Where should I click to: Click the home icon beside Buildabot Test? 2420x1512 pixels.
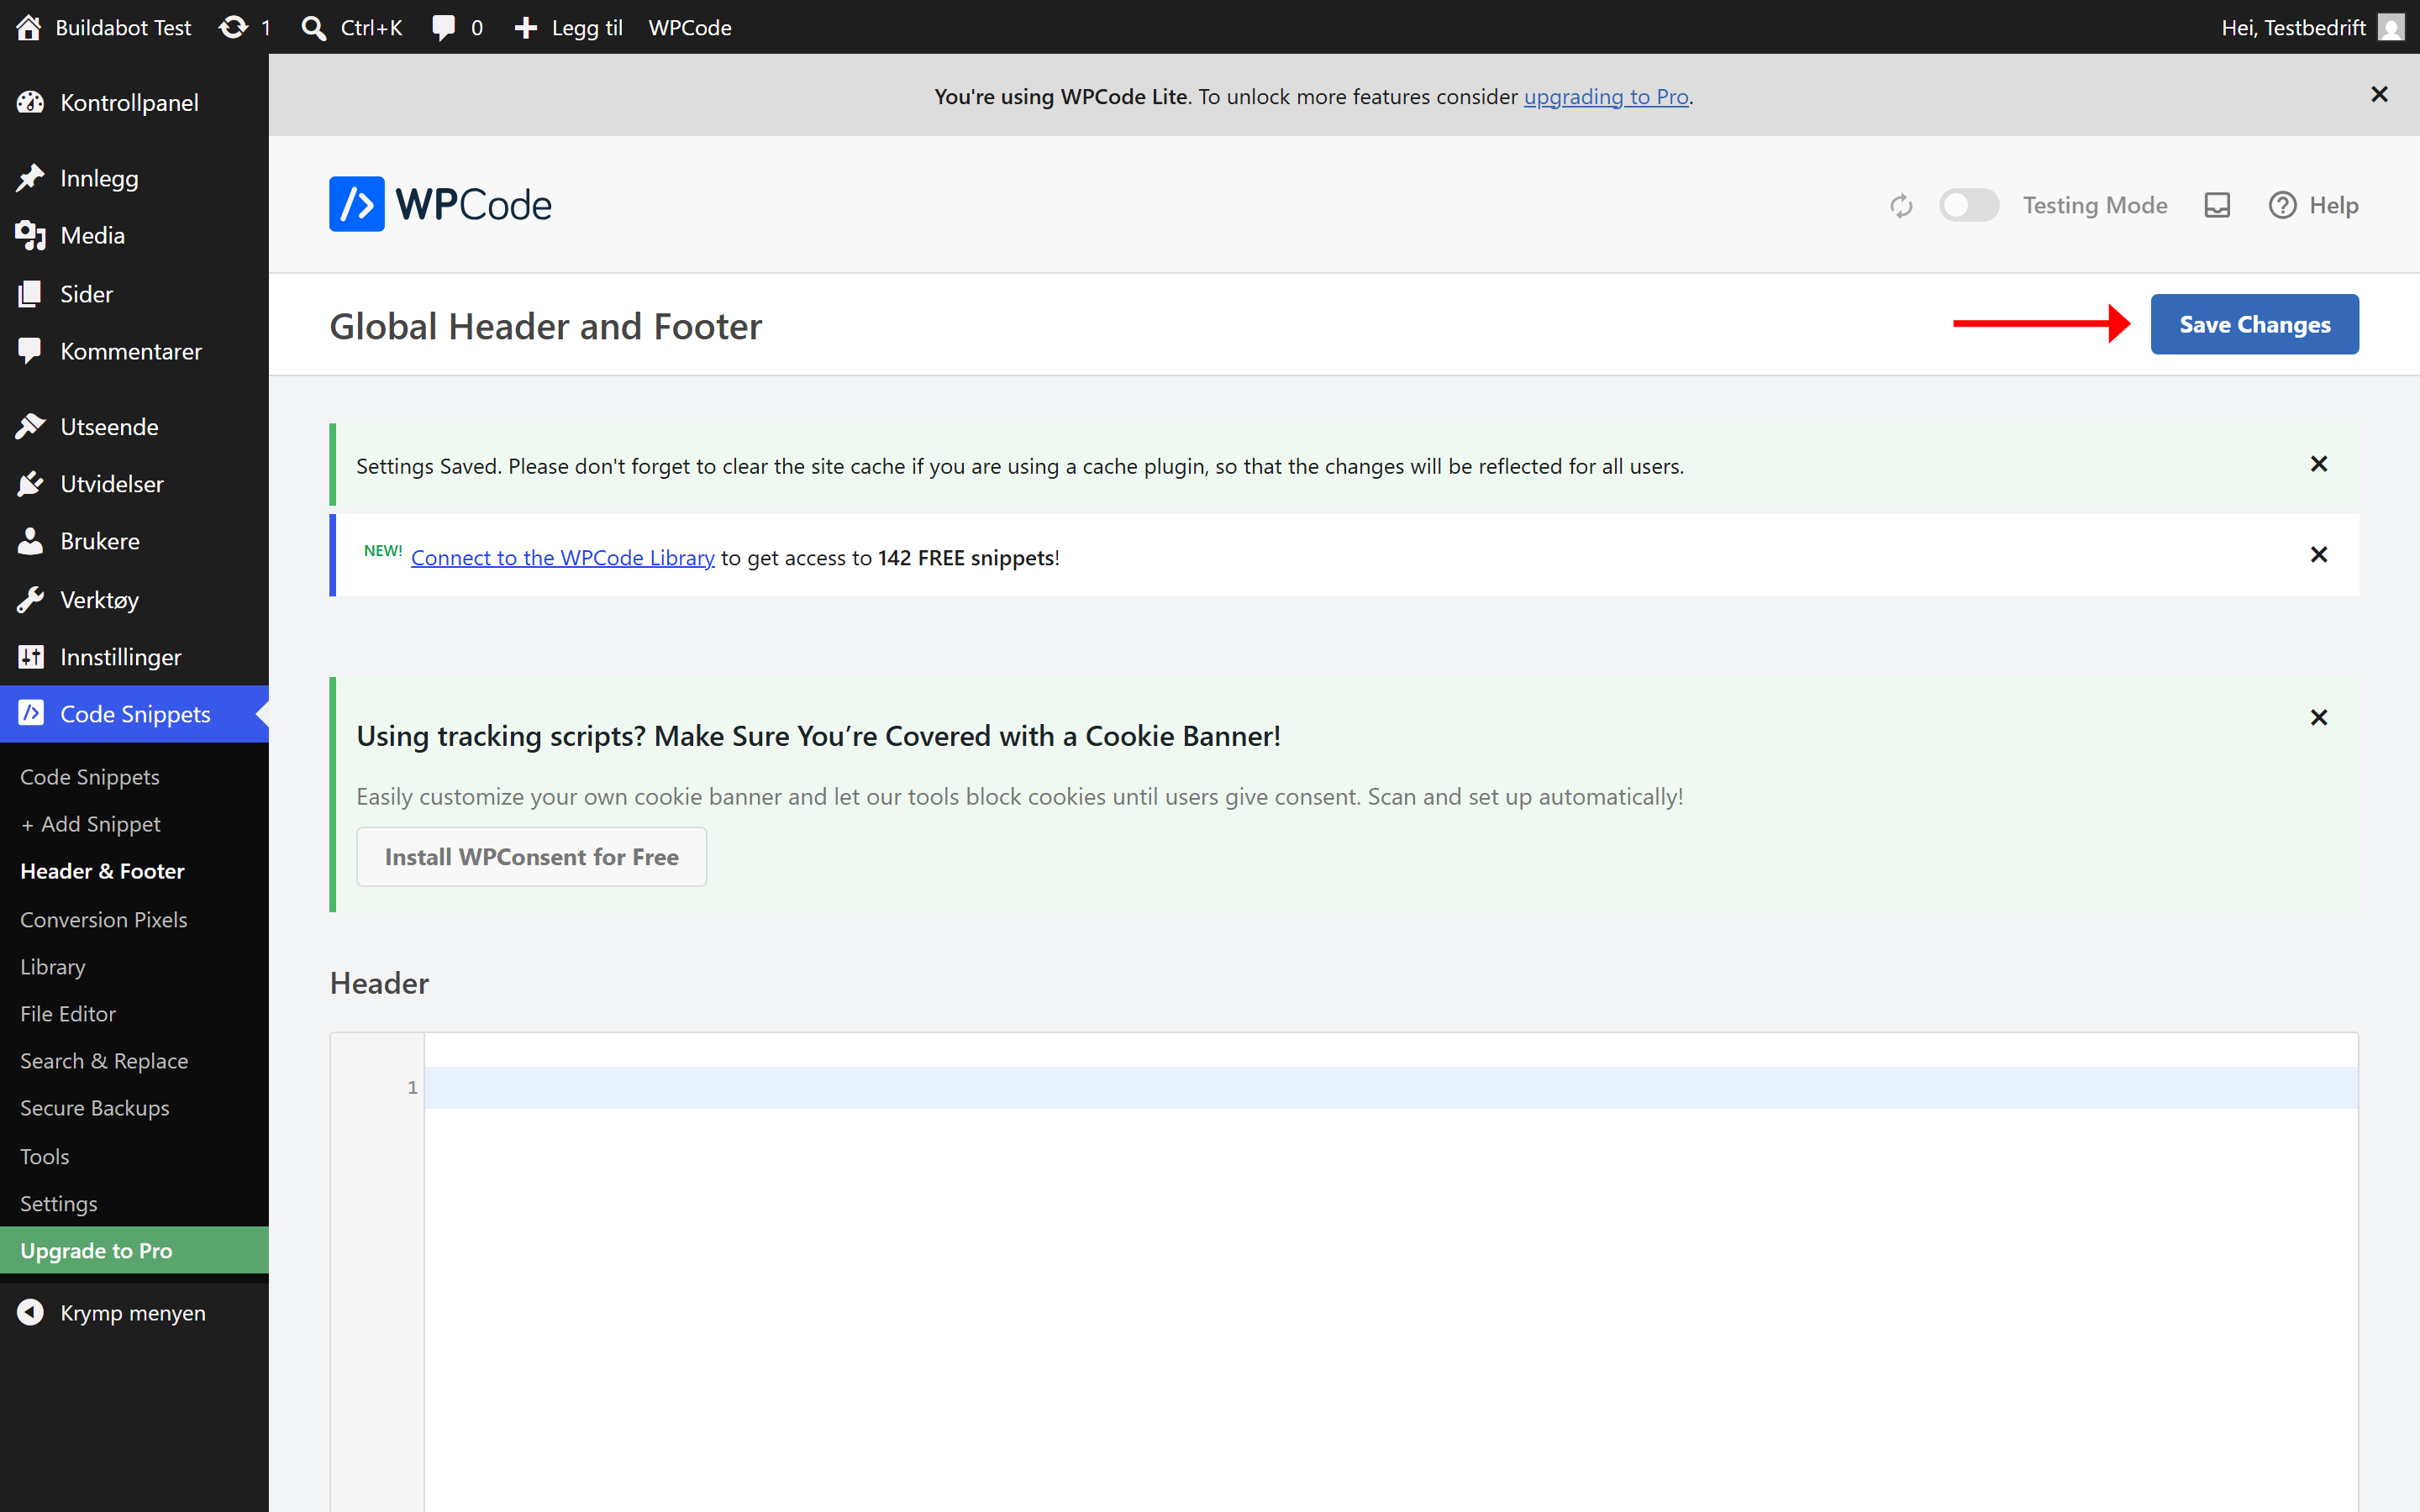[28, 27]
